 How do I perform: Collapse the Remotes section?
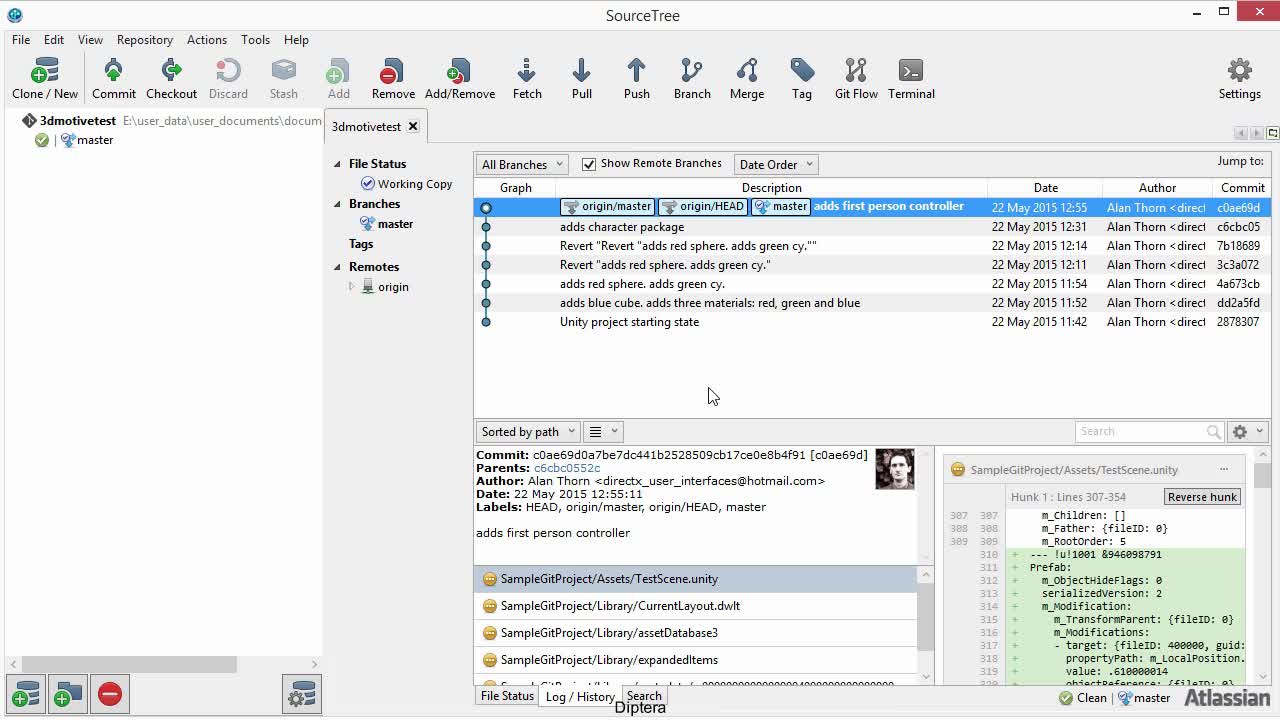point(337,267)
